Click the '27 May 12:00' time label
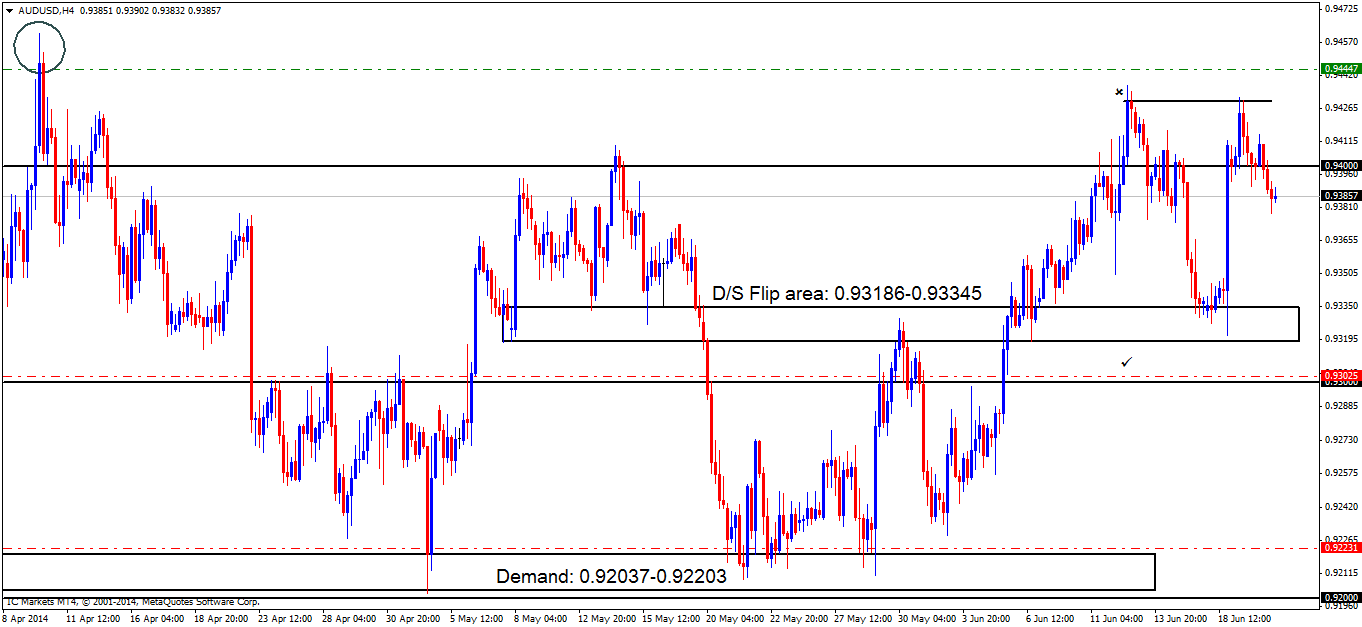1362x627 pixels. [863, 618]
